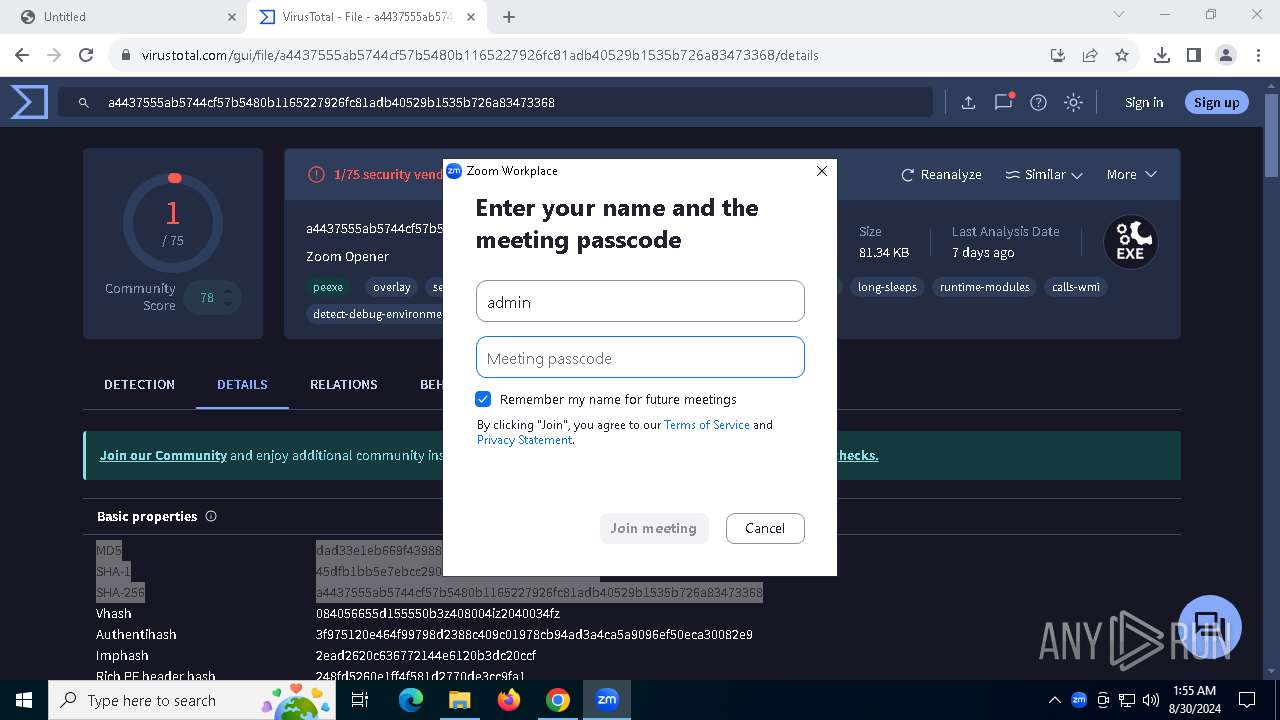1280x720 pixels.
Task: Click the address bar URL
Action: click(480, 55)
